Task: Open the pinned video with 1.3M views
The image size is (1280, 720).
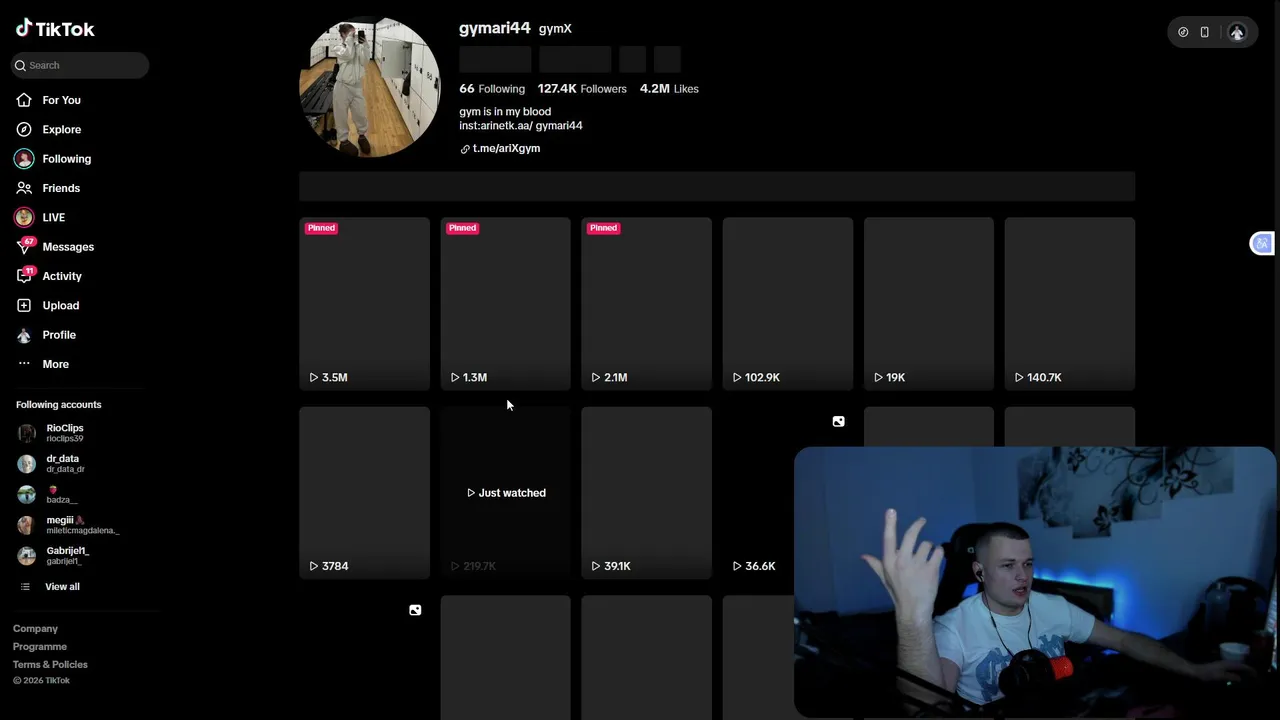Action: [x=505, y=303]
